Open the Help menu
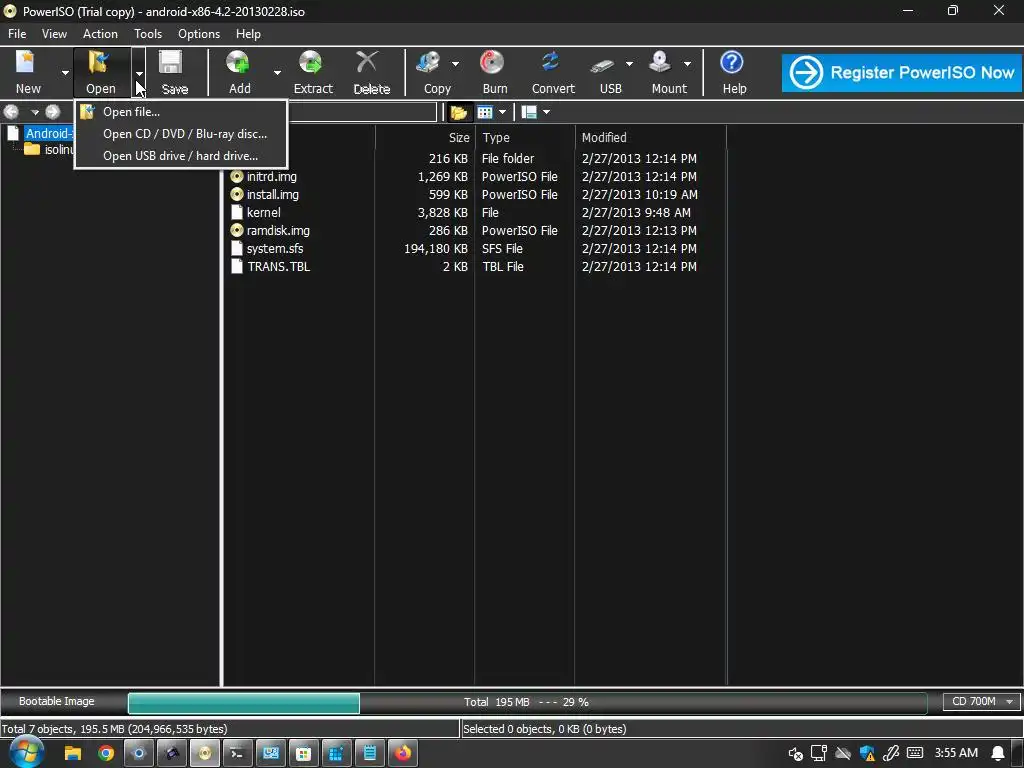Viewport: 1024px width, 768px height. coord(248,34)
